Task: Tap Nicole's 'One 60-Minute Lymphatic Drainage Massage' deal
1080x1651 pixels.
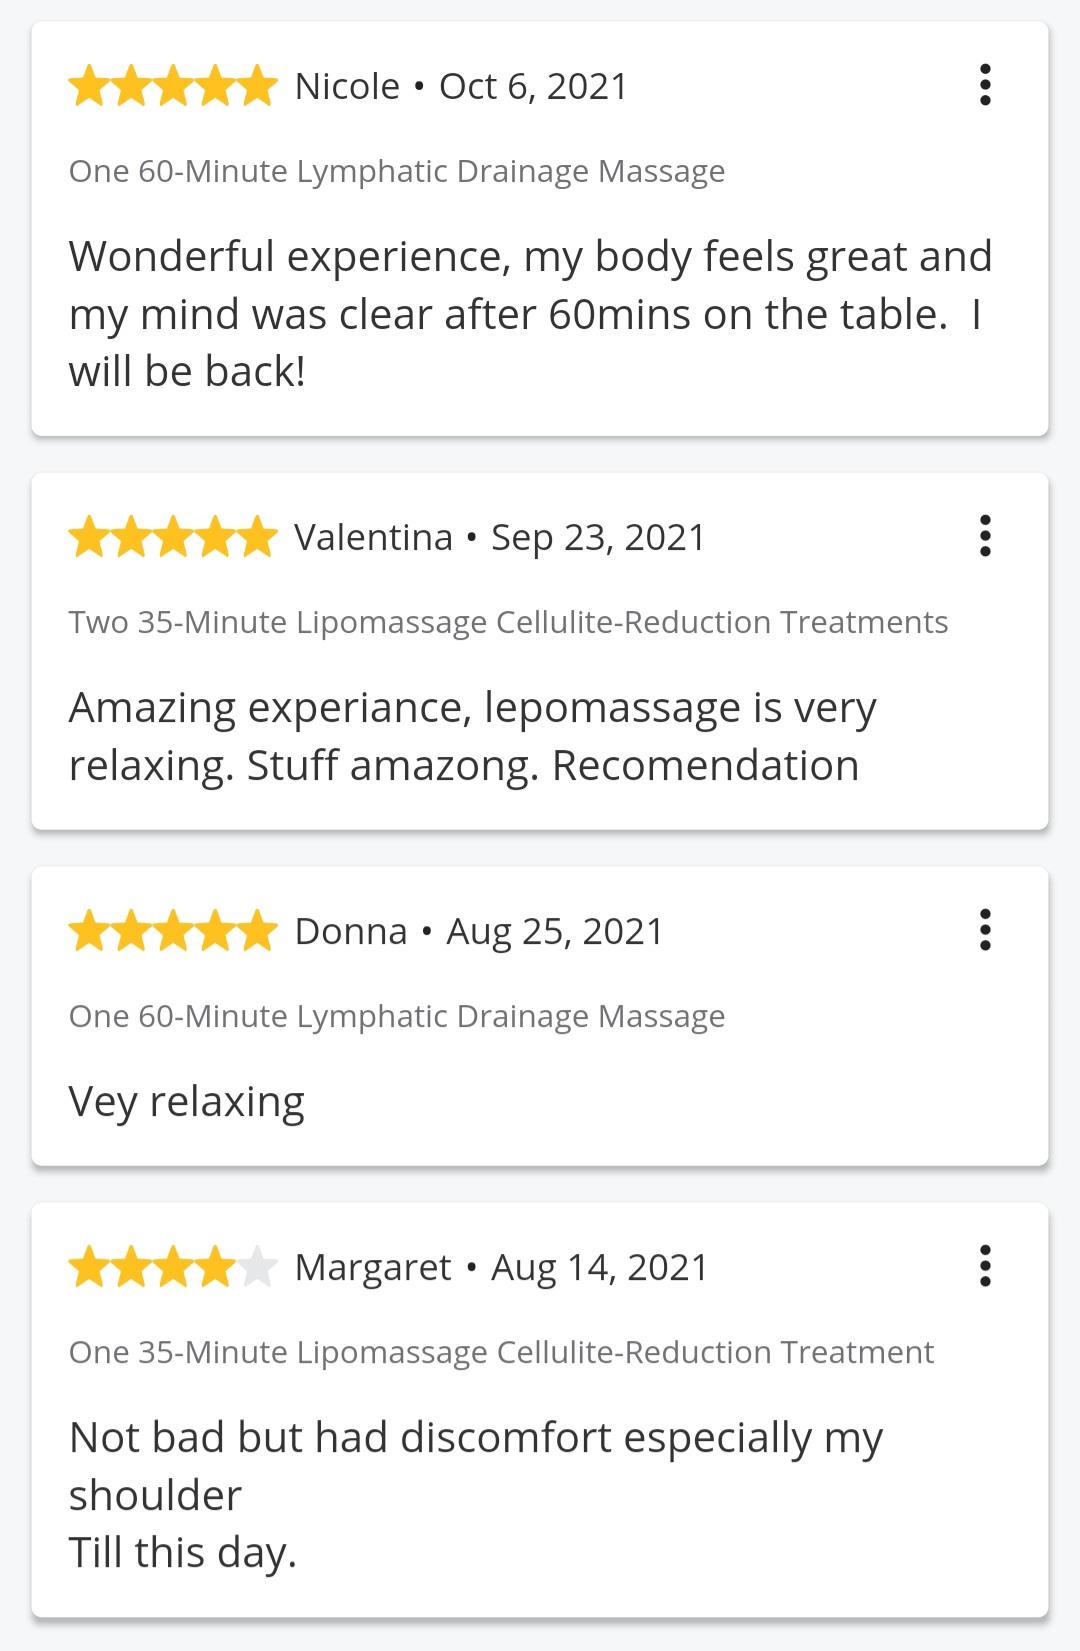Action: click(x=397, y=172)
